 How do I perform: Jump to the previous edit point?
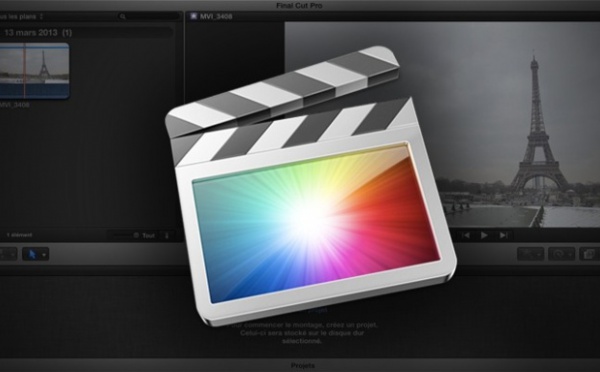[x=466, y=235]
